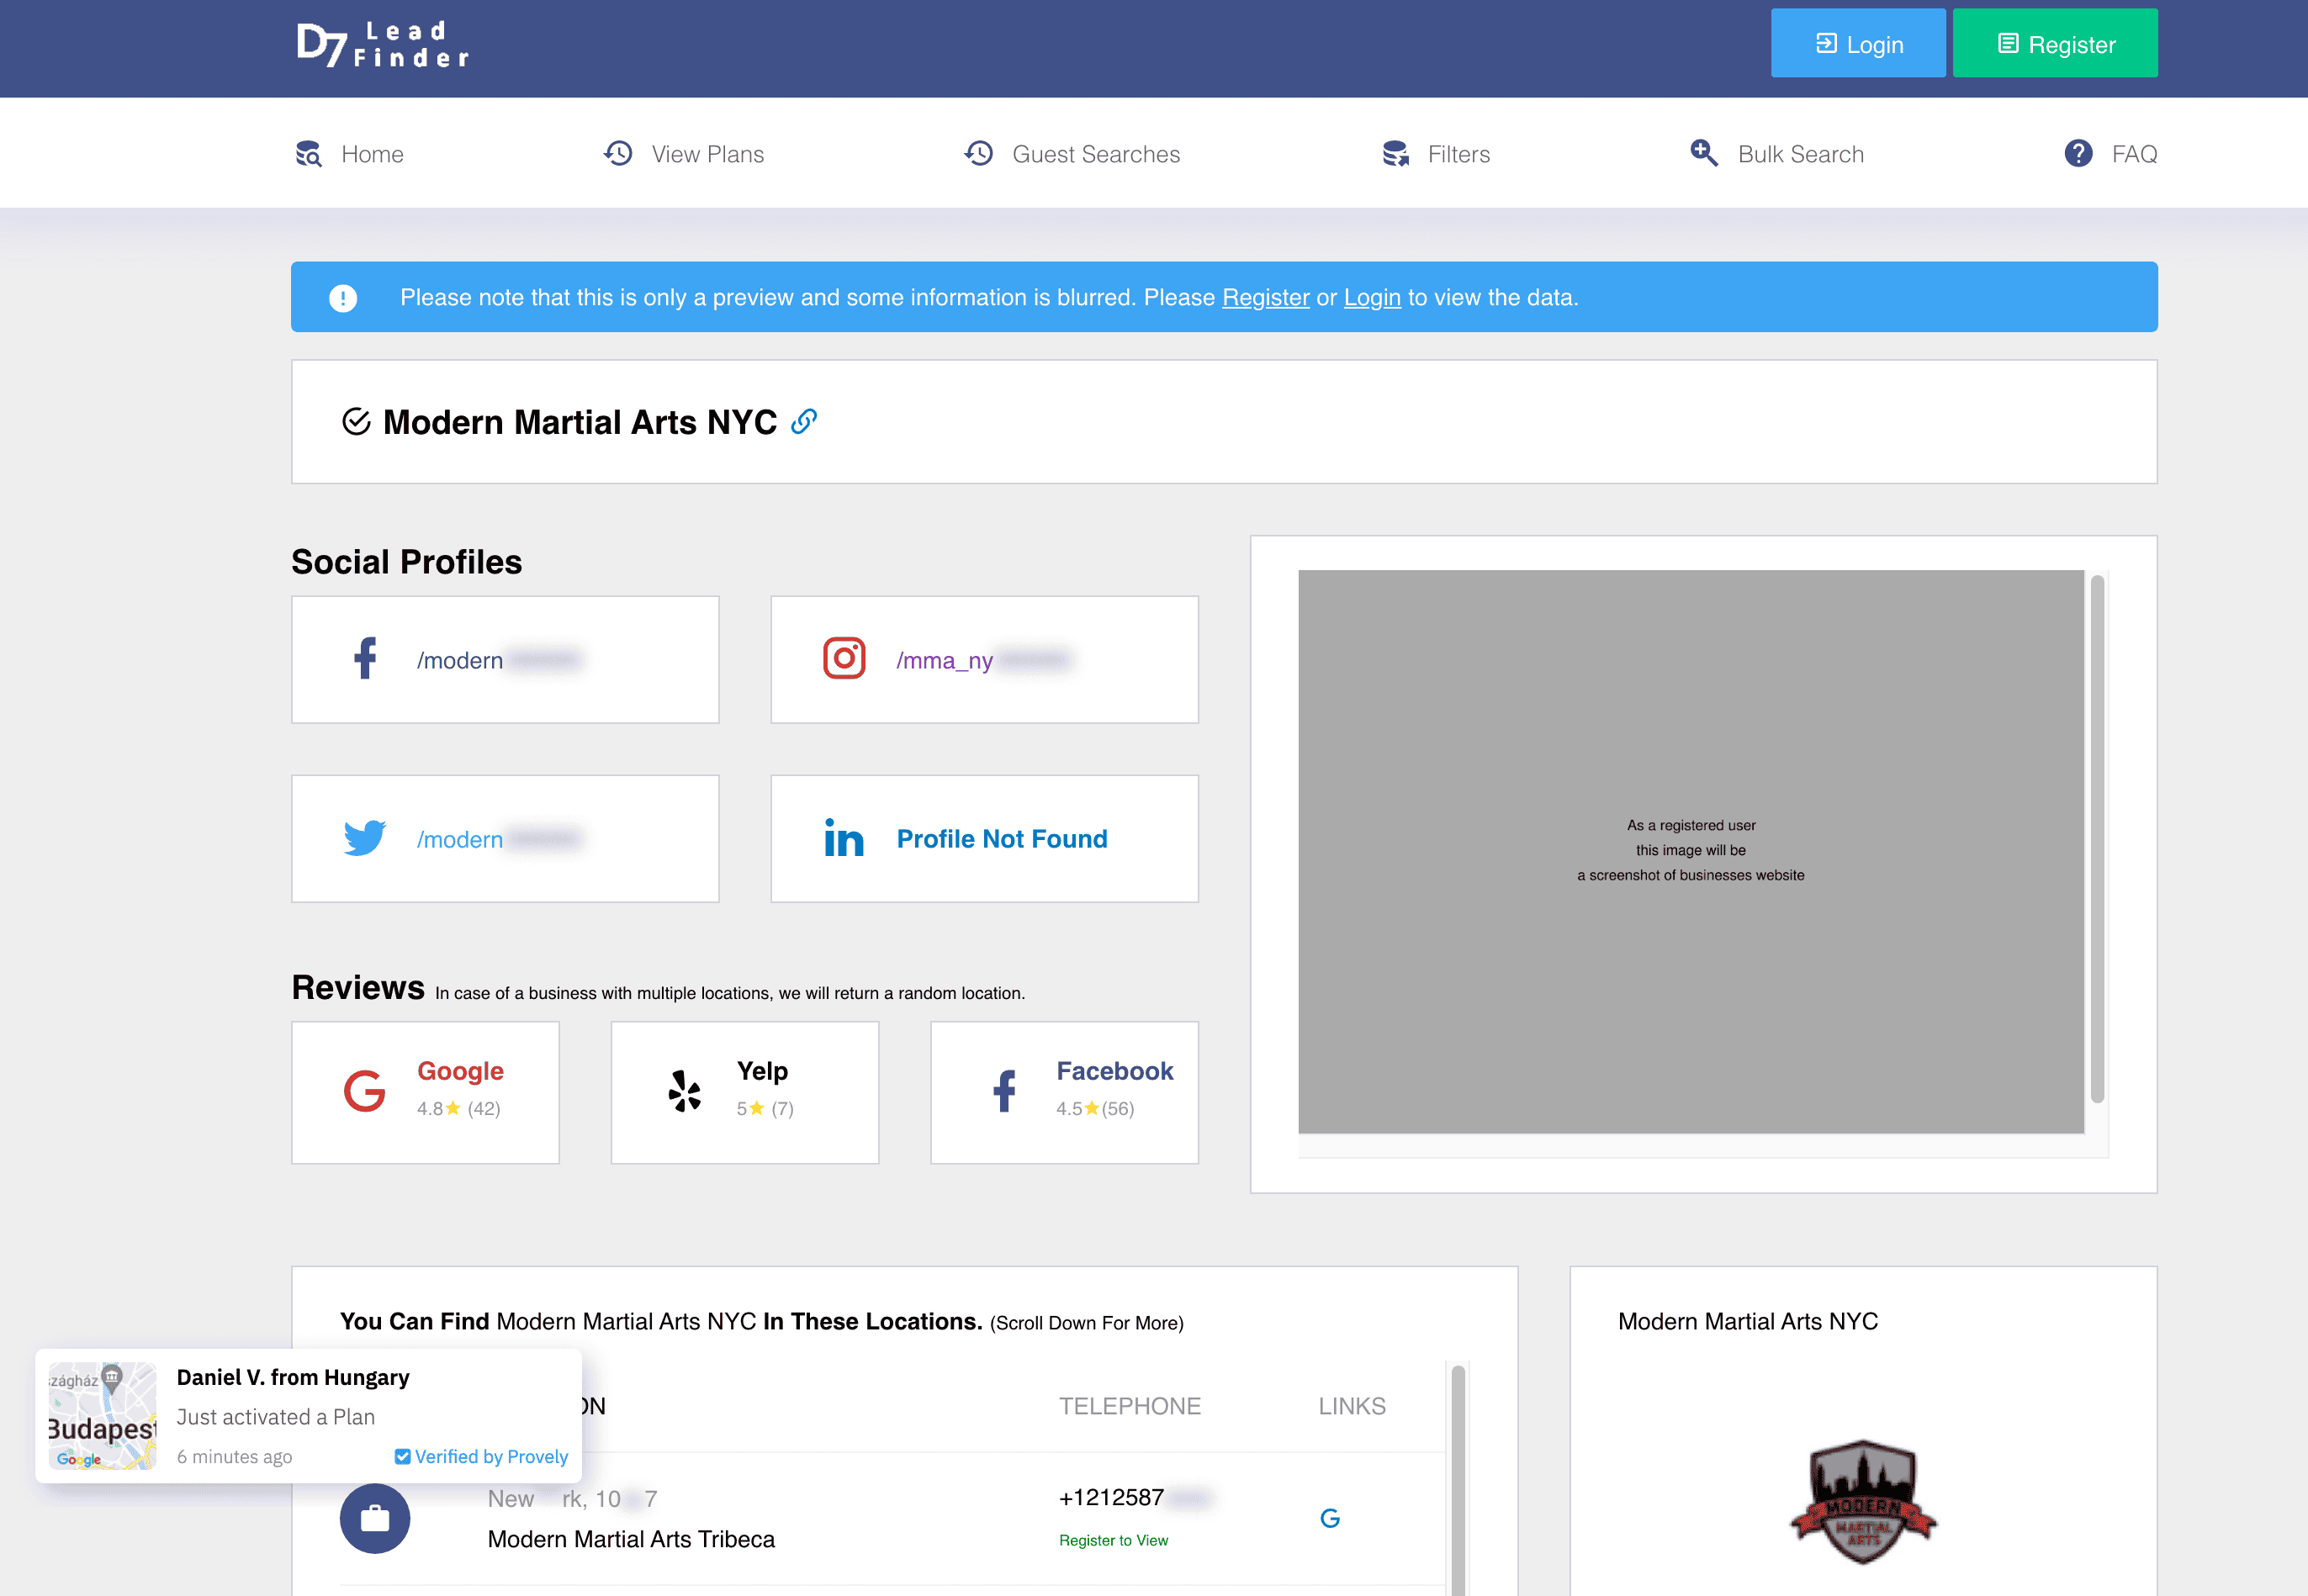Click the website screenshot preview scrollbar
Image resolution: width=2308 pixels, height=1596 pixels.
(x=2097, y=840)
